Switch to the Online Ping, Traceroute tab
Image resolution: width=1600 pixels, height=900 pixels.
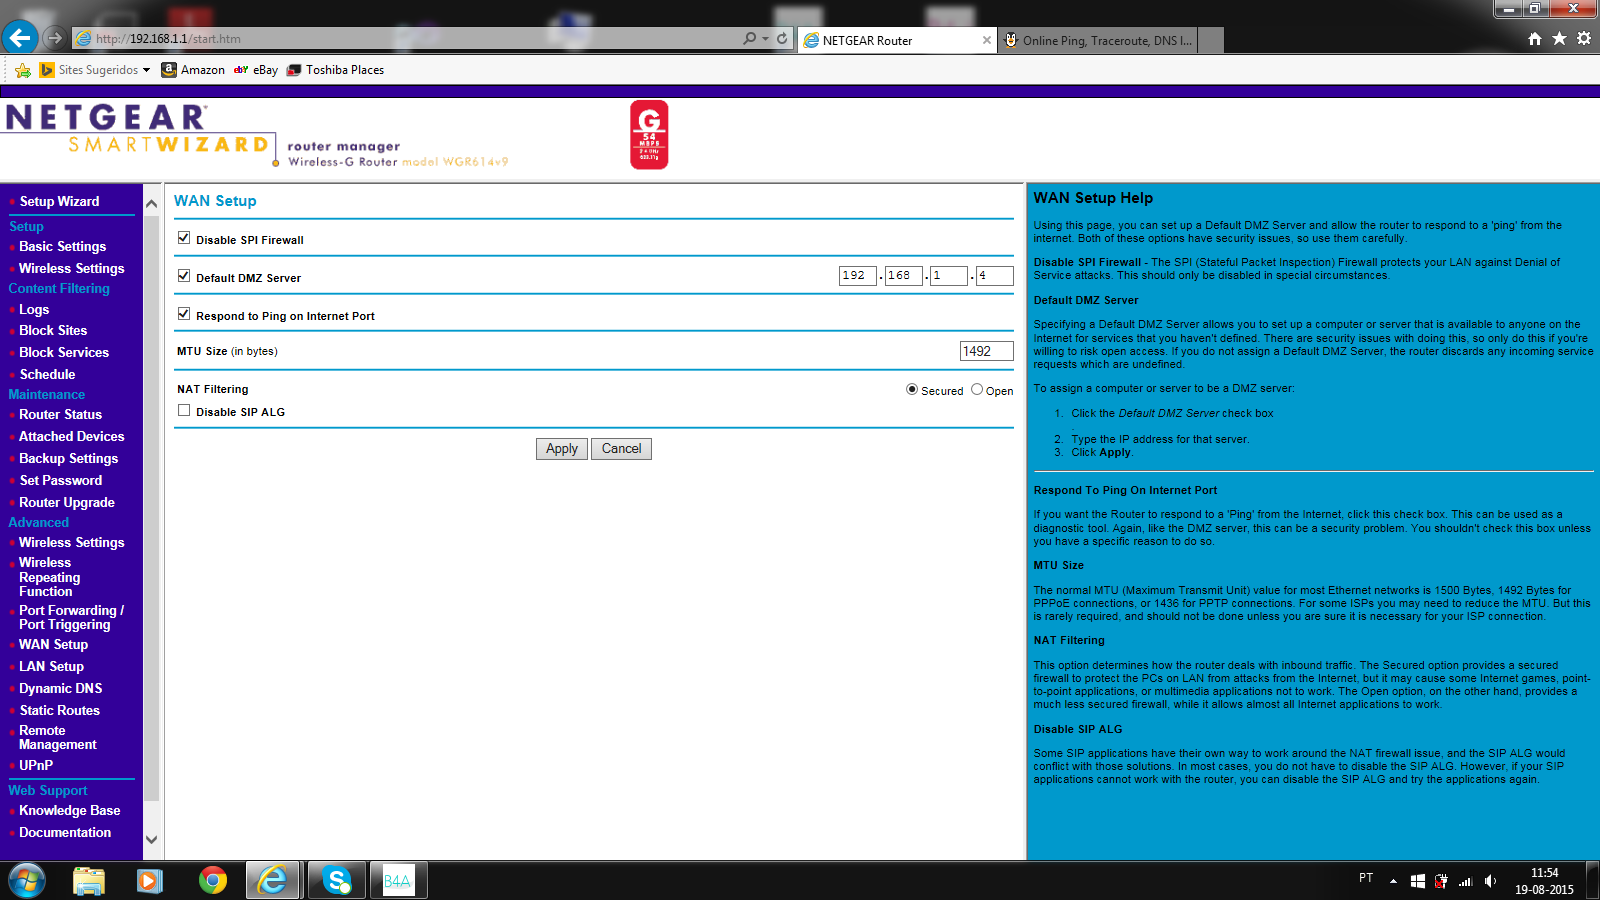pos(1097,40)
